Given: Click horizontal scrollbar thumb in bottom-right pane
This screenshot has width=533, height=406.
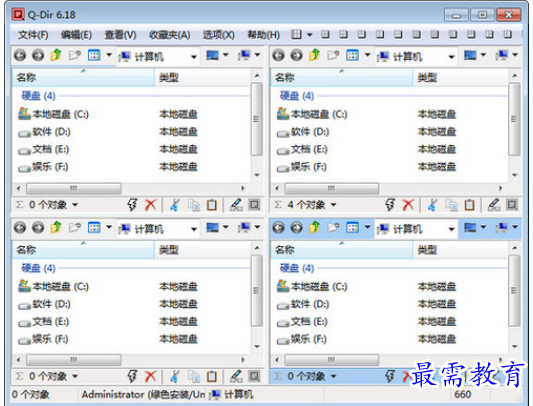Looking at the screenshot, I should pos(332,360).
